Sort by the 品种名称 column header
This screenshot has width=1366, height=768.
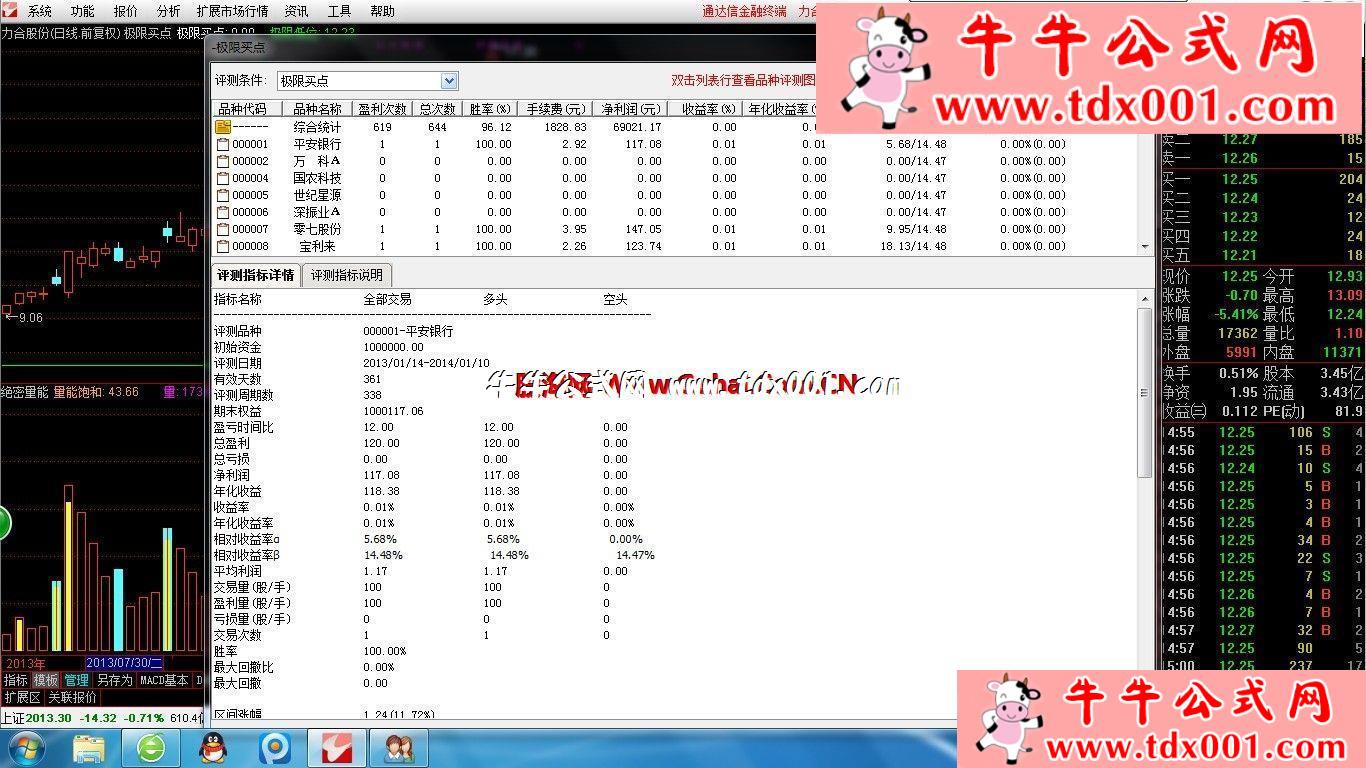317,109
